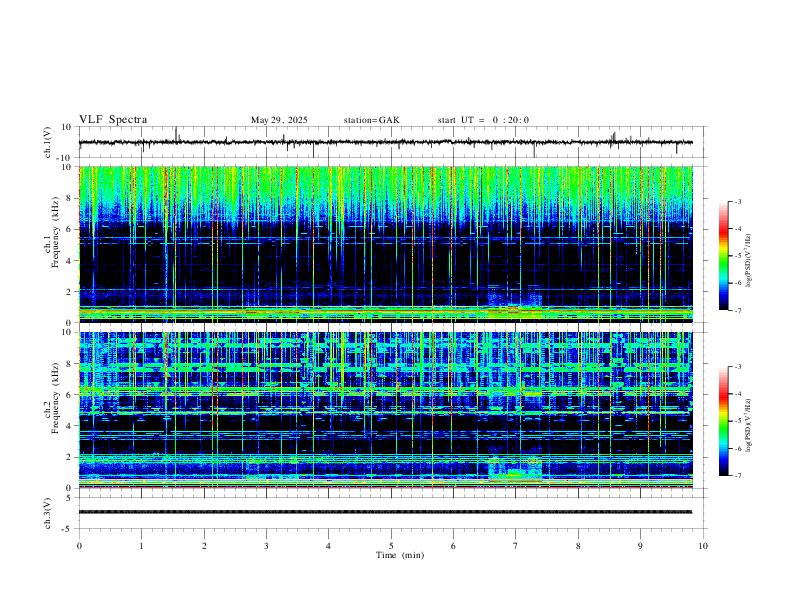
Task: Click ch.1 frequency axis tick "8"
Action: point(70,198)
